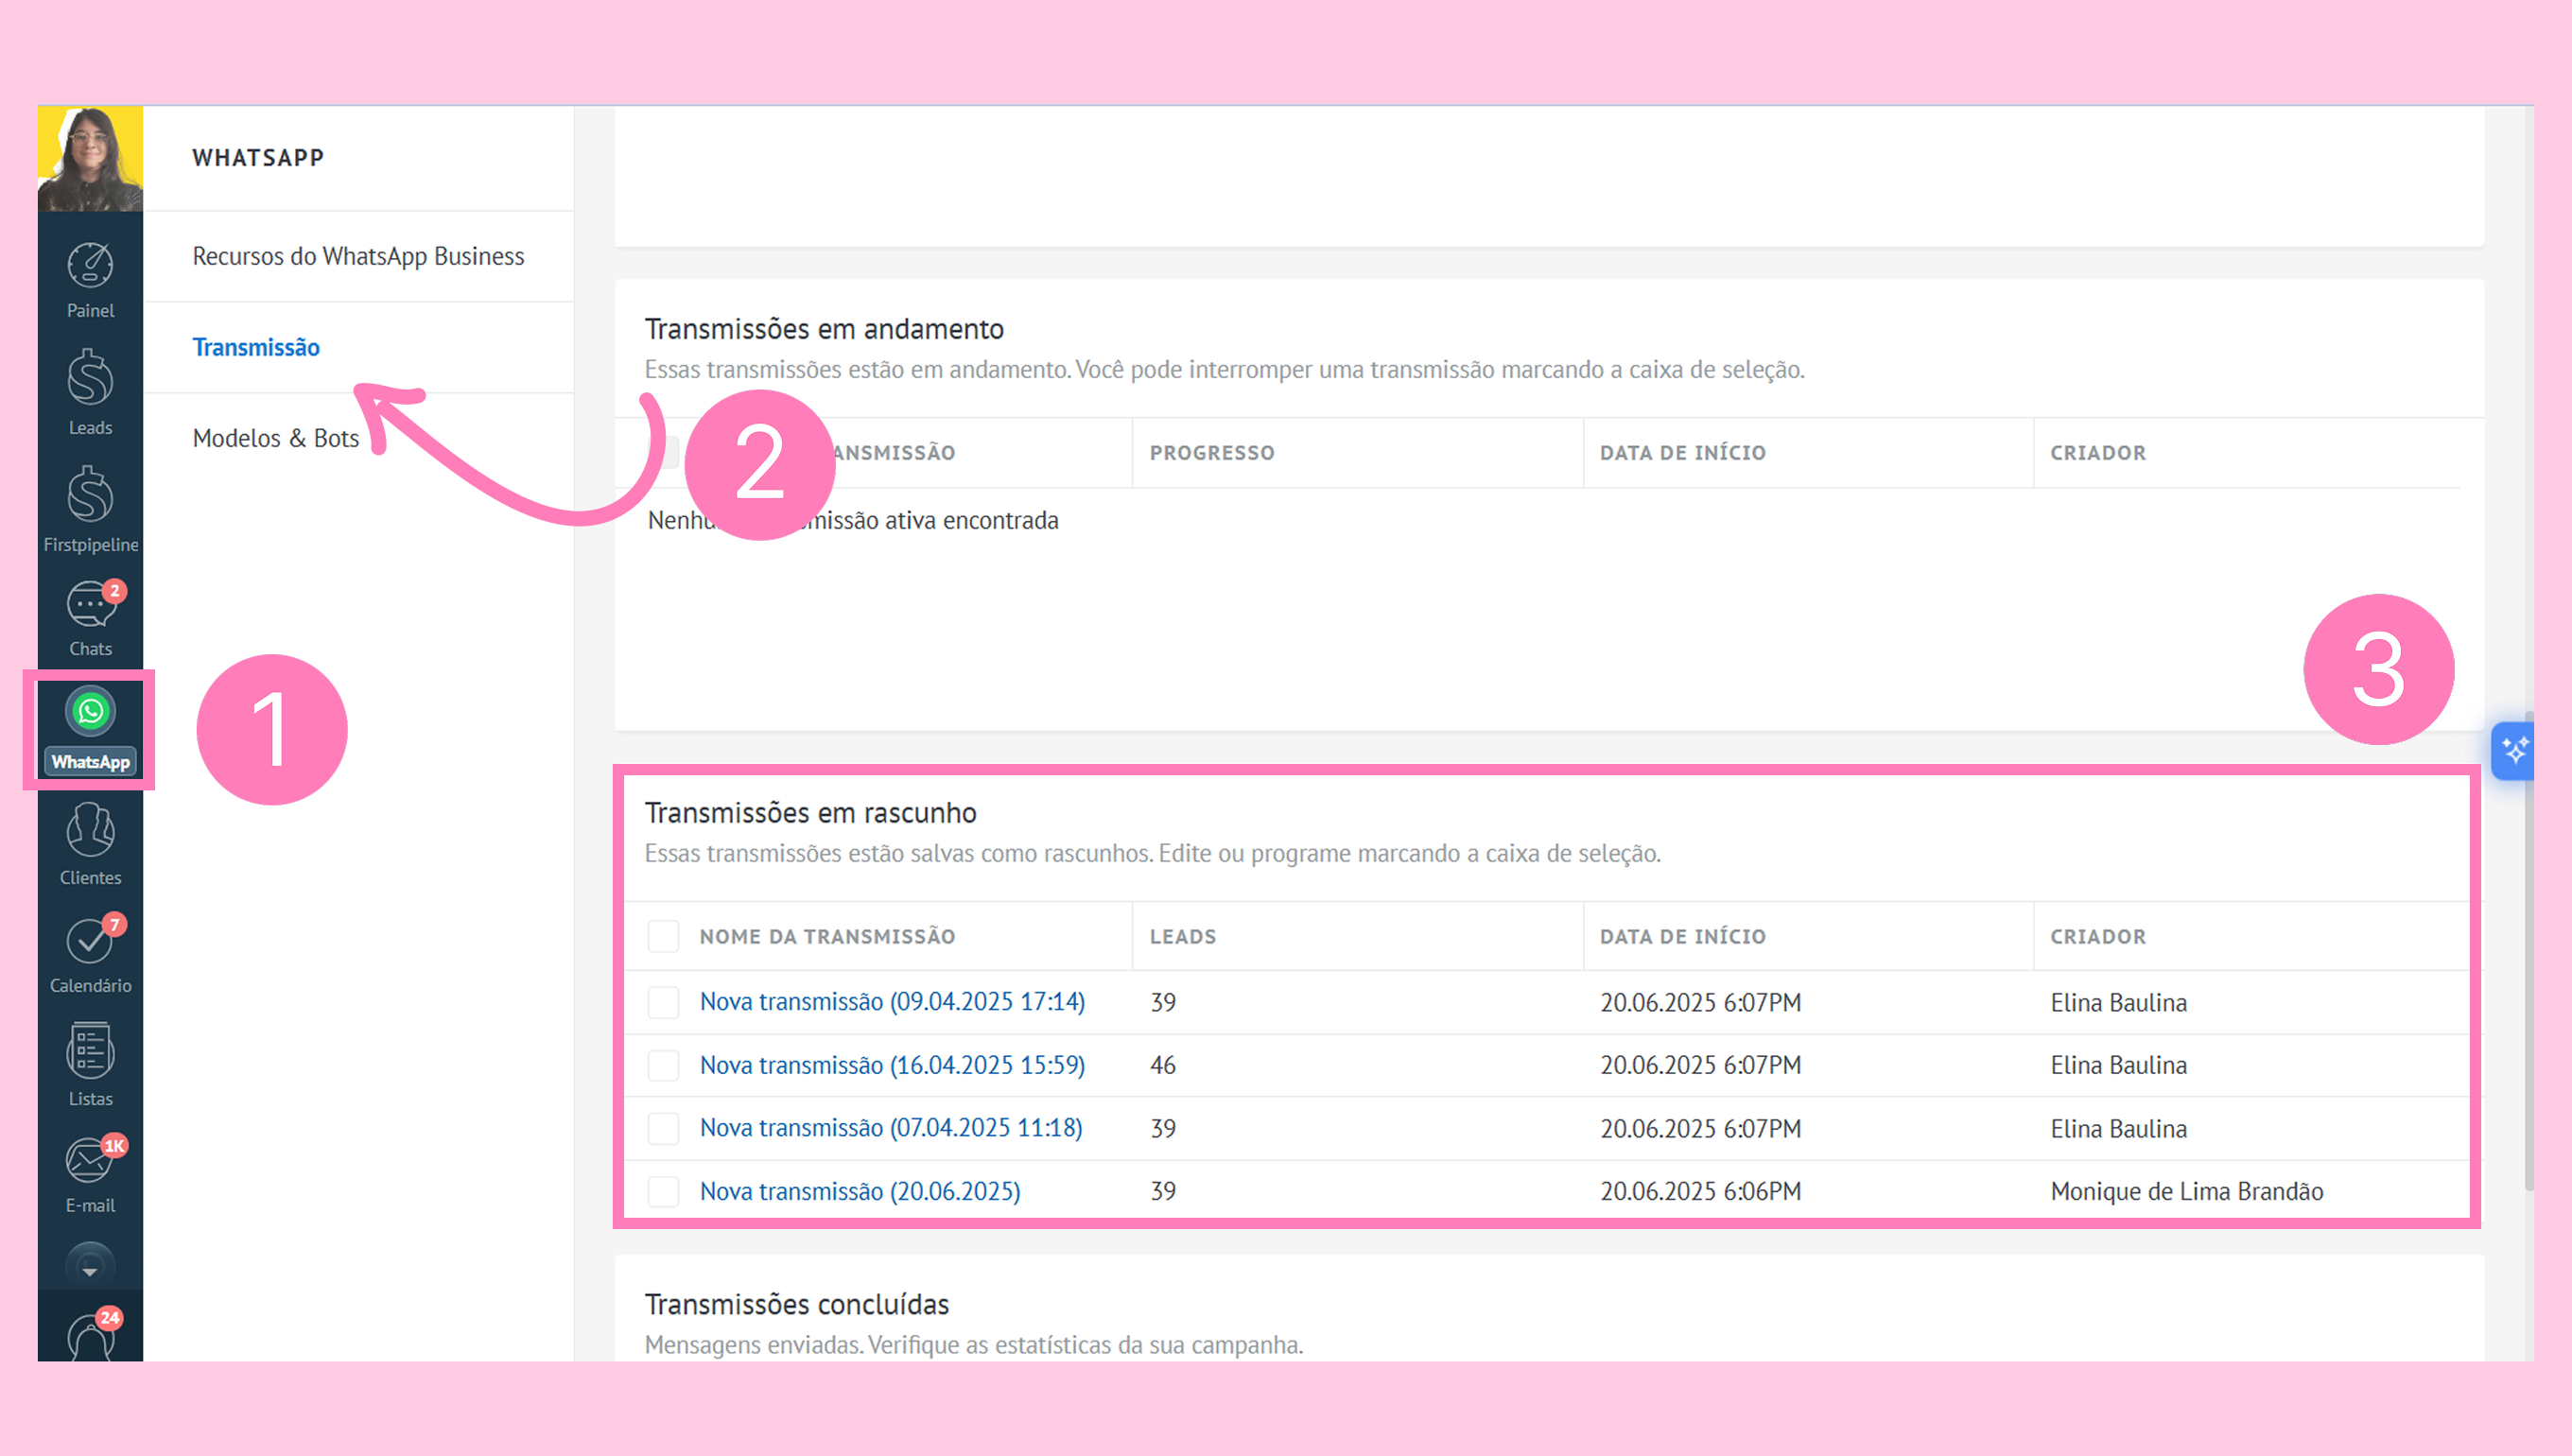Open the Painel dashboard icon
The width and height of the screenshot is (2572, 1456).
pyautogui.click(x=90, y=279)
